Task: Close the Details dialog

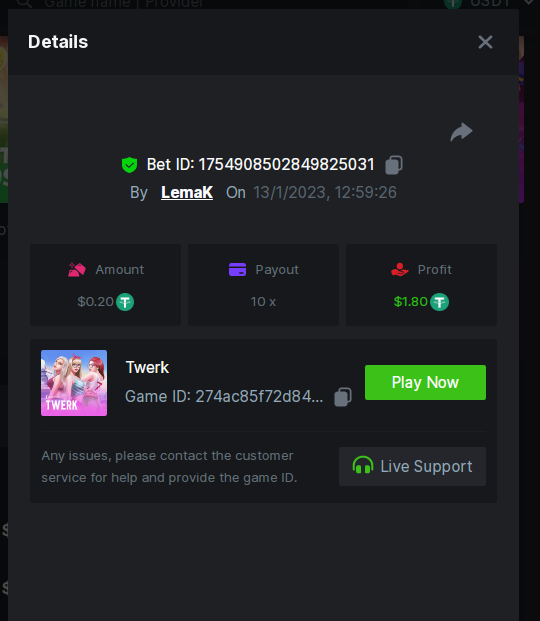Action: click(485, 42)
